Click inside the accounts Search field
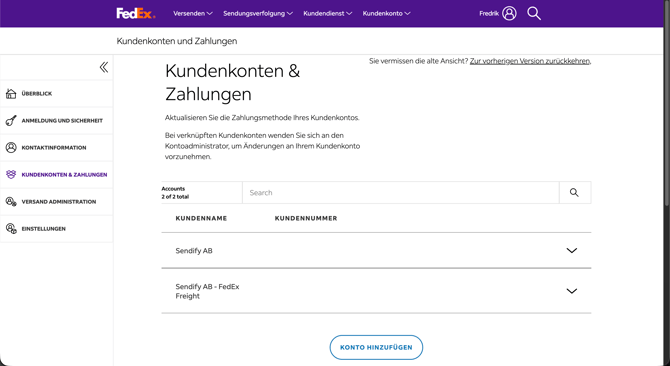This screenshot has height=366, width=670. click(400, 193)
